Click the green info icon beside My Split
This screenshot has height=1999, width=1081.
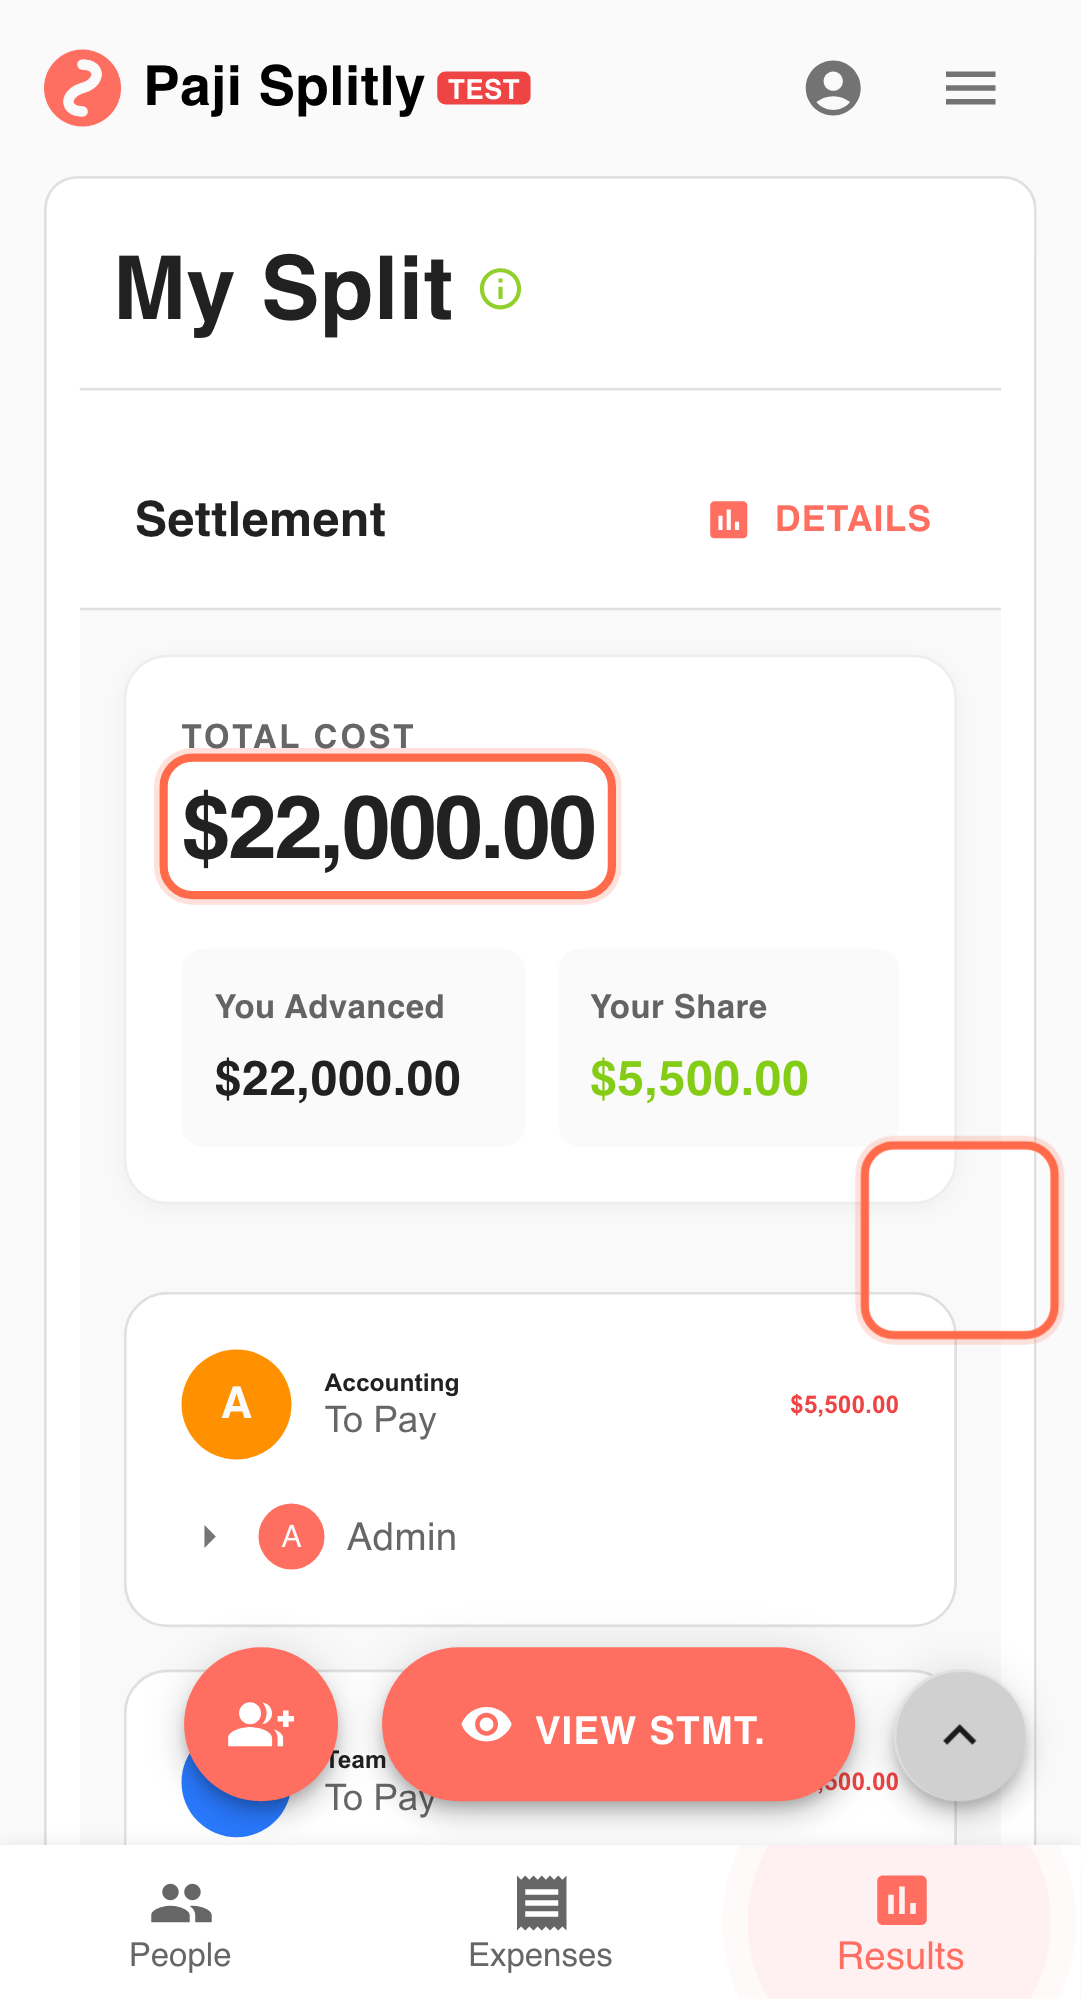point(500,289)
